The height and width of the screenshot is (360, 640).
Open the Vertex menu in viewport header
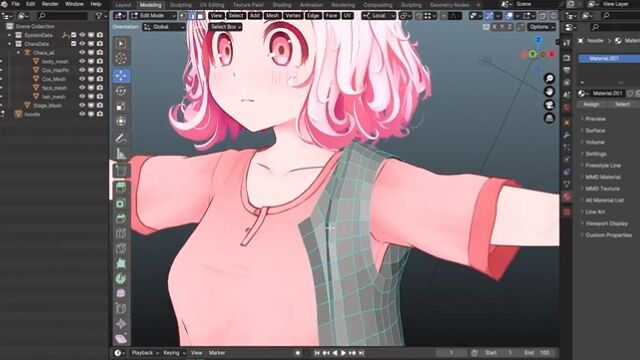(293, 16)
